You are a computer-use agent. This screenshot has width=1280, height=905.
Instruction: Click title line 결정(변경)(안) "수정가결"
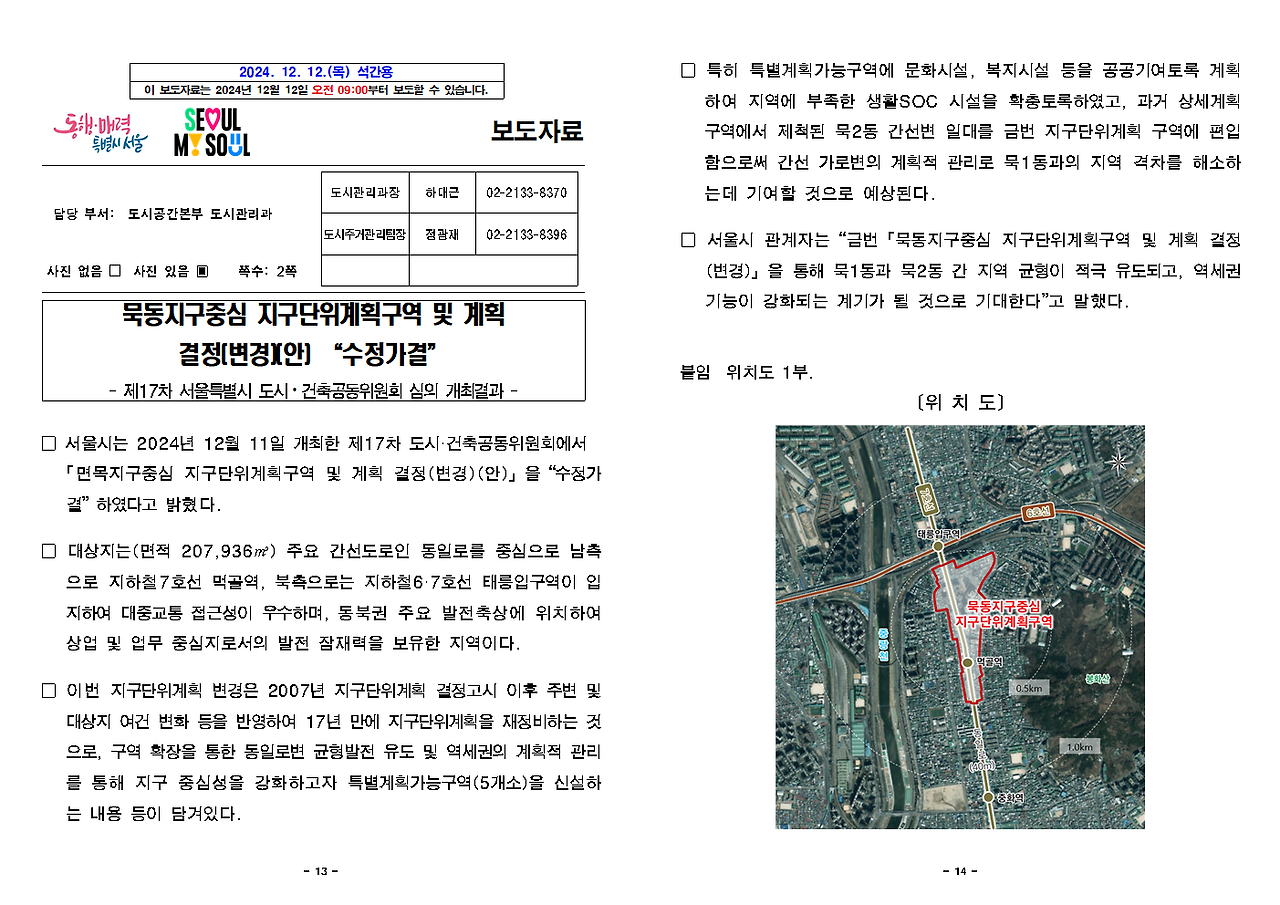point(310,353)
